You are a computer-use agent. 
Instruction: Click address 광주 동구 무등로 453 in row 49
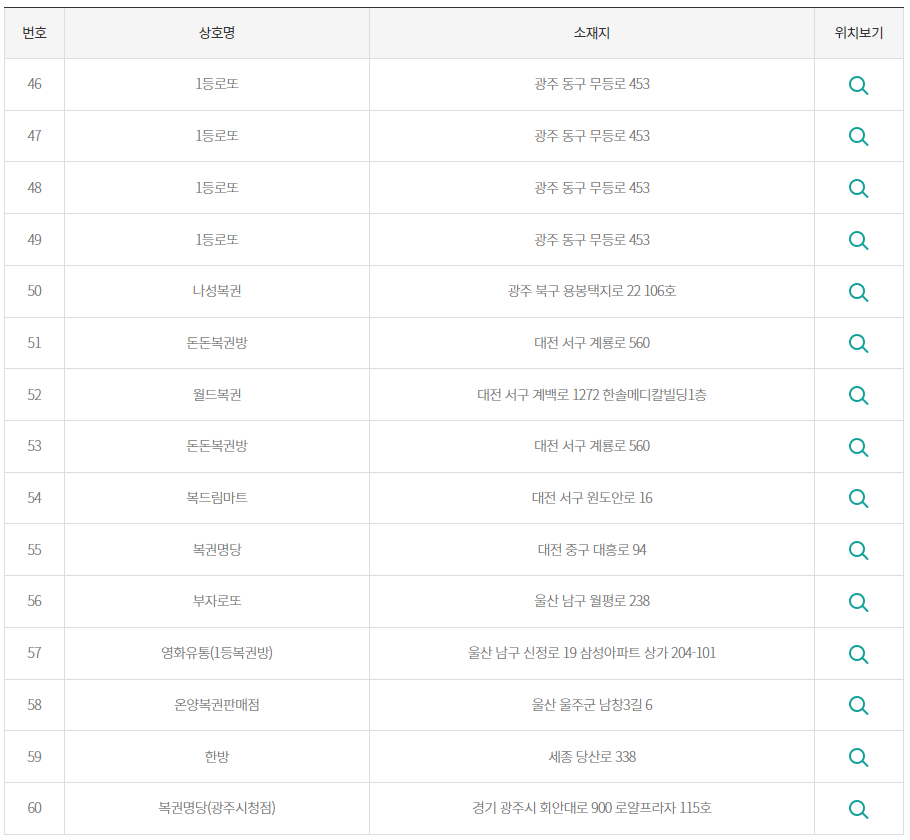[x=591, y=240]
